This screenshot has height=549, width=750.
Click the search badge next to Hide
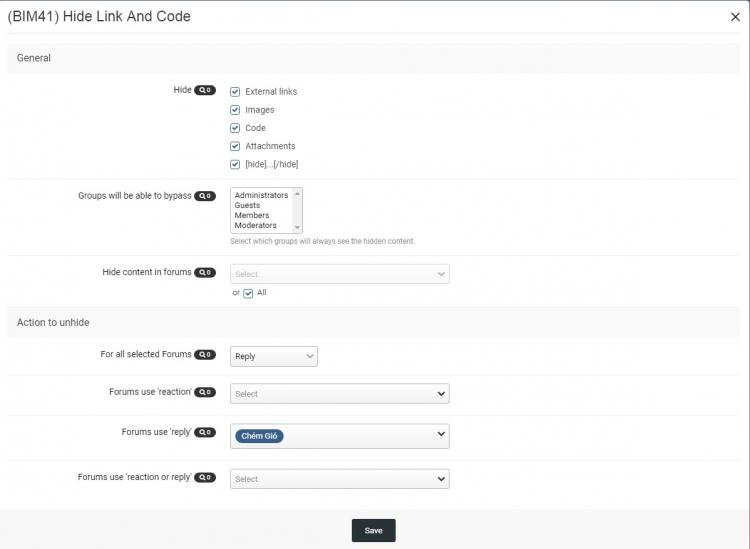(205, 90)
